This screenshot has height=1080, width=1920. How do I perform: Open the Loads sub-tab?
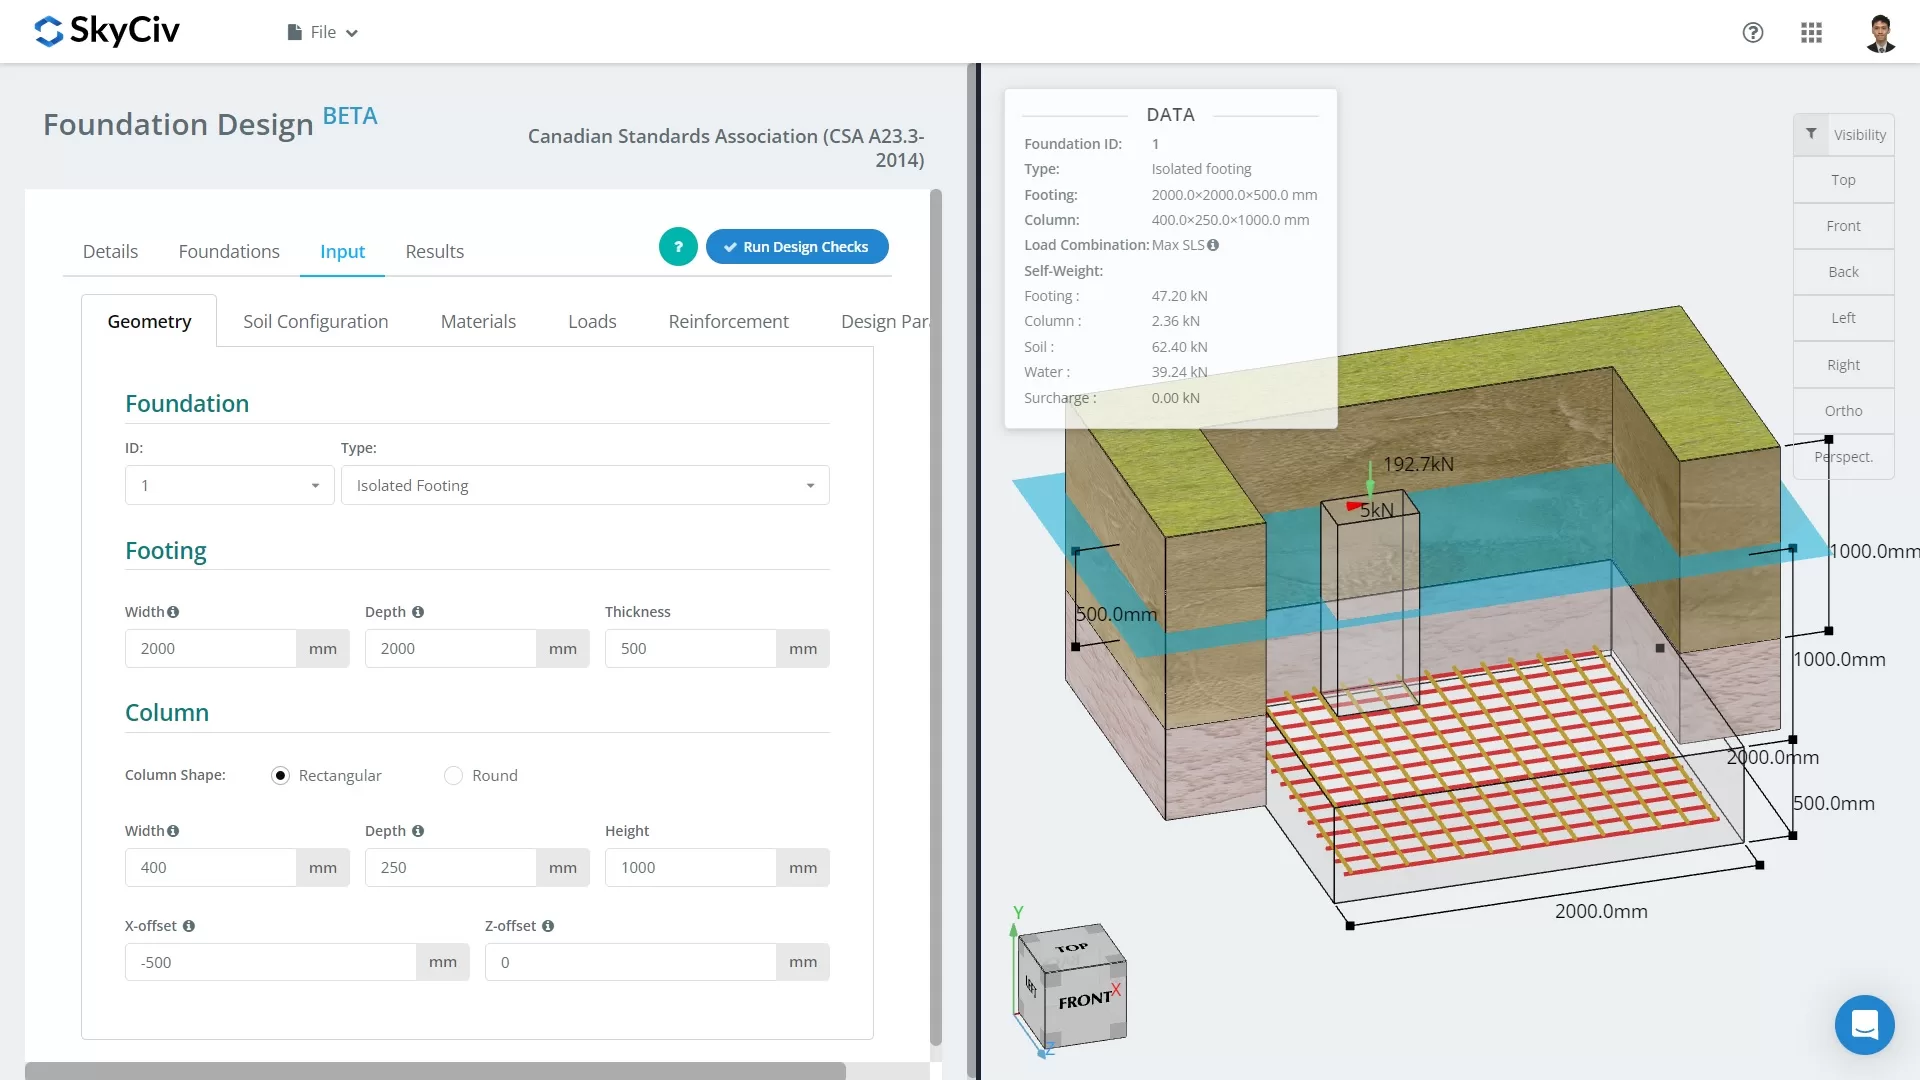pyautogui.click(x=592, y=321)
